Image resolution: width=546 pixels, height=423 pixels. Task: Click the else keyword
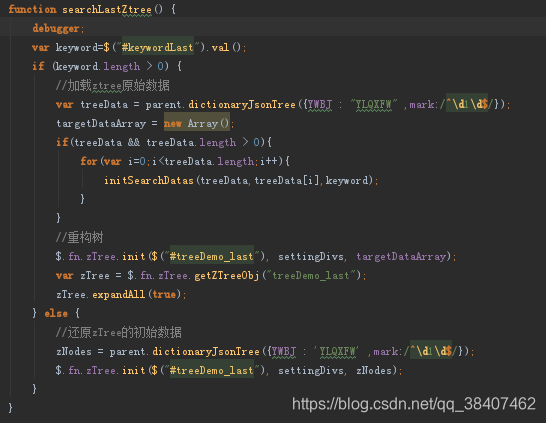(56, 313)
